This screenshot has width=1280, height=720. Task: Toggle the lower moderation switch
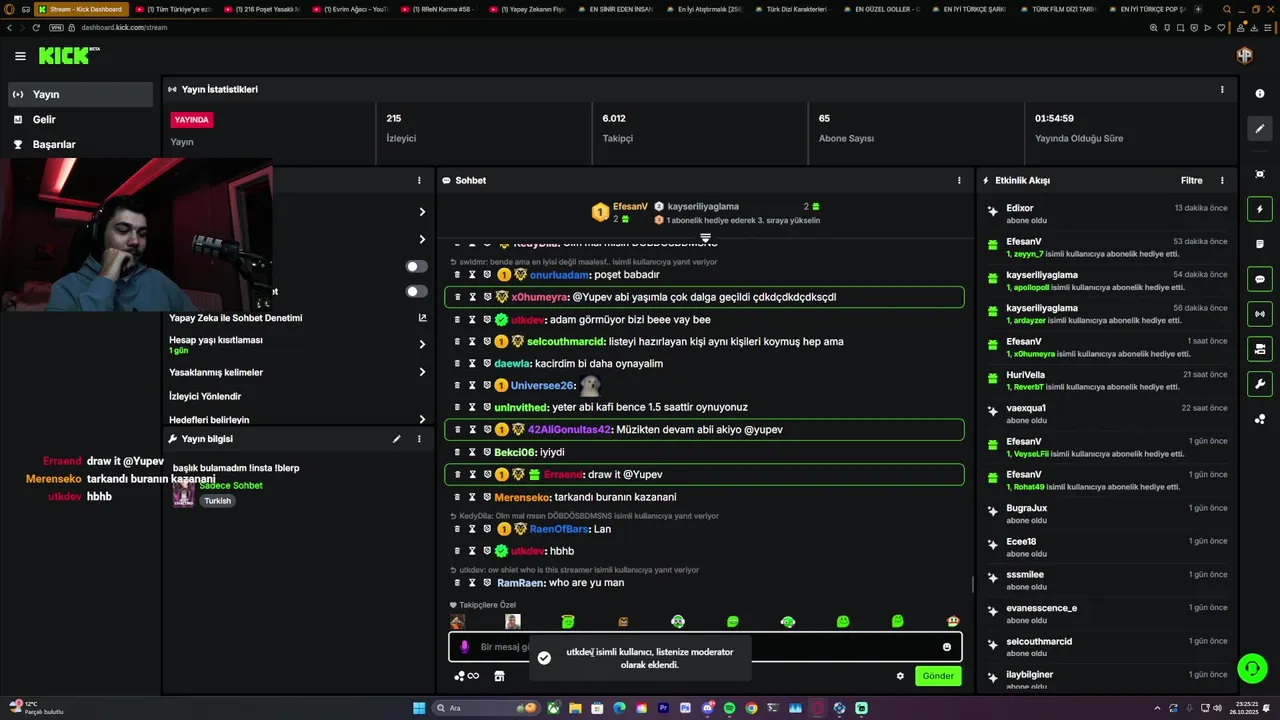click(x=417, y=292)
